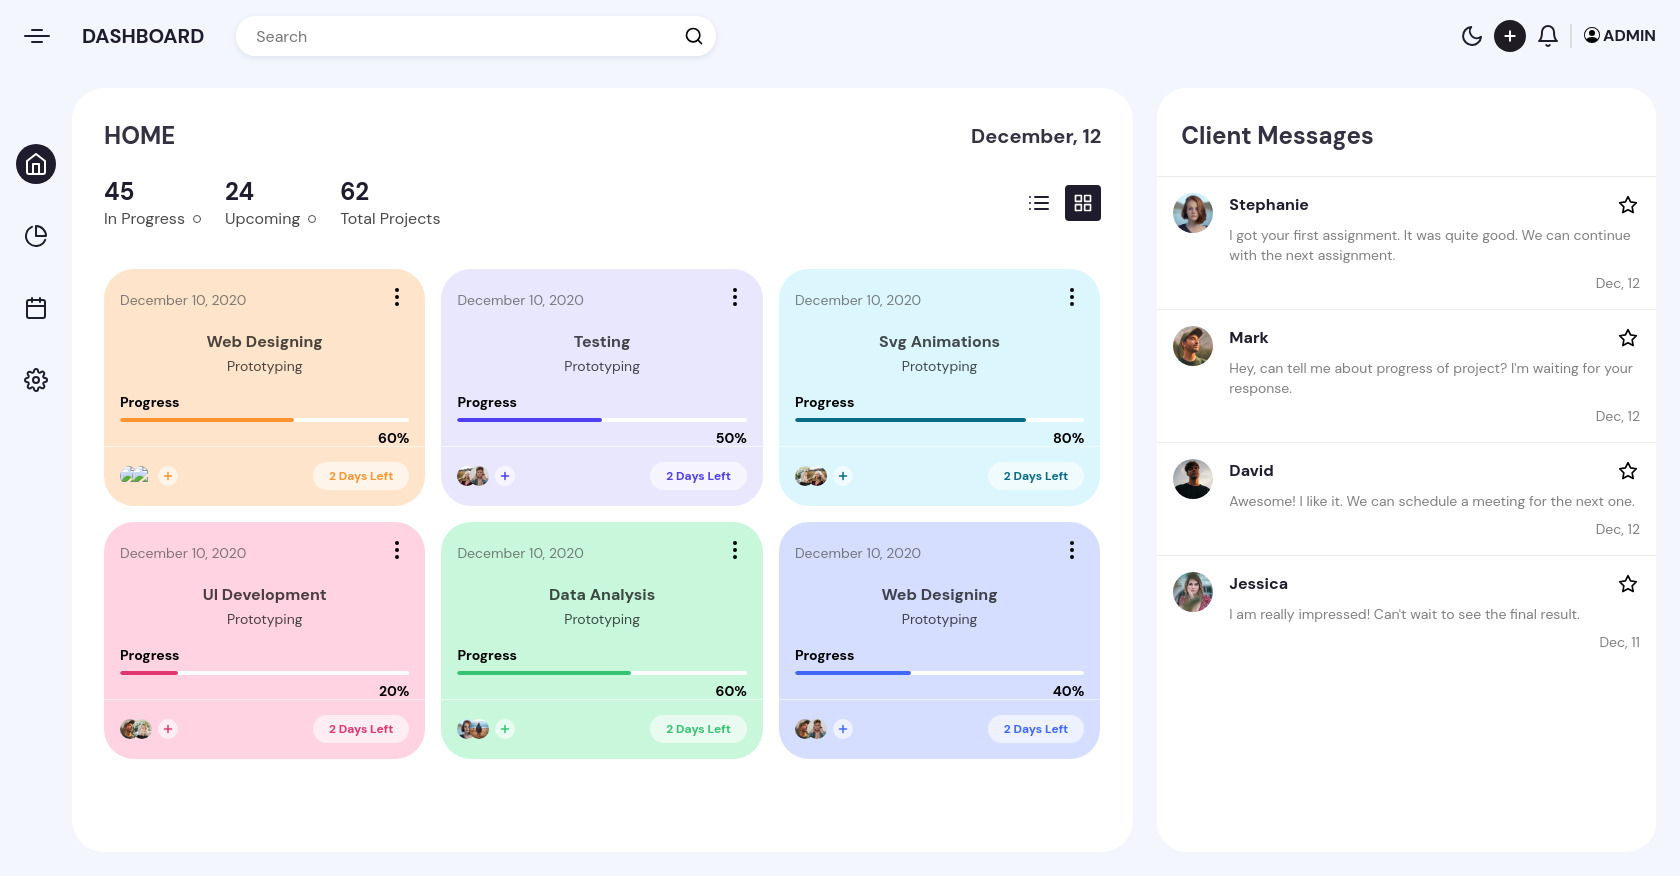Open the ADMIN profile menu
Viewport: 1680px width, 876px height.
click(1619, 36)
